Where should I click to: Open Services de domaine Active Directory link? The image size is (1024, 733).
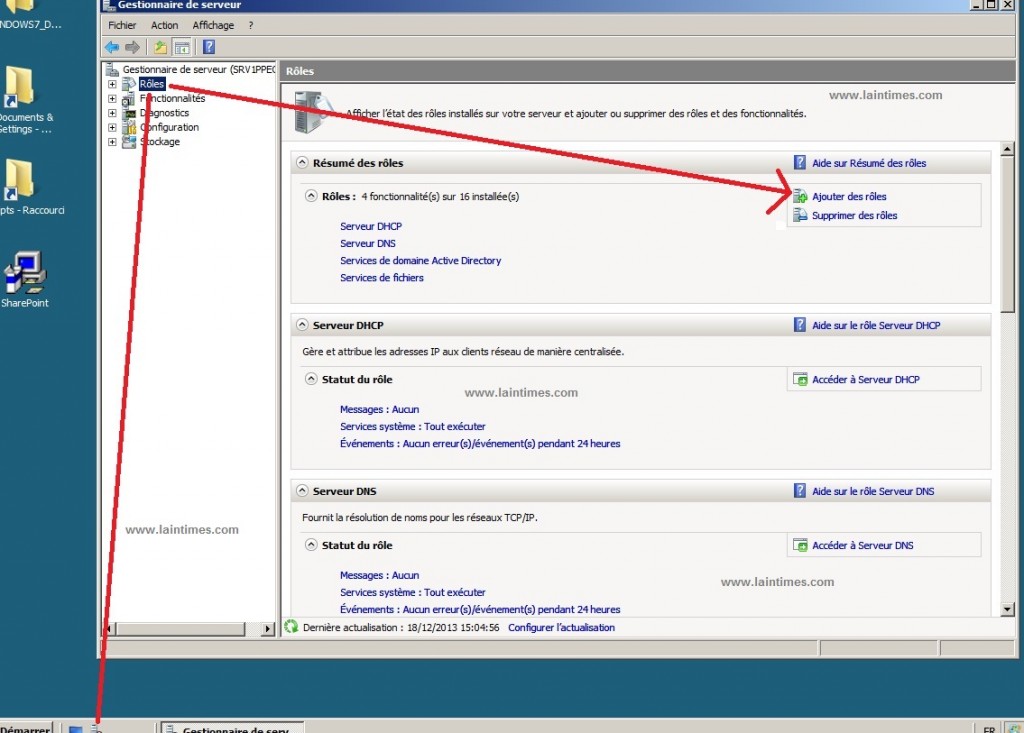[421, 260]
